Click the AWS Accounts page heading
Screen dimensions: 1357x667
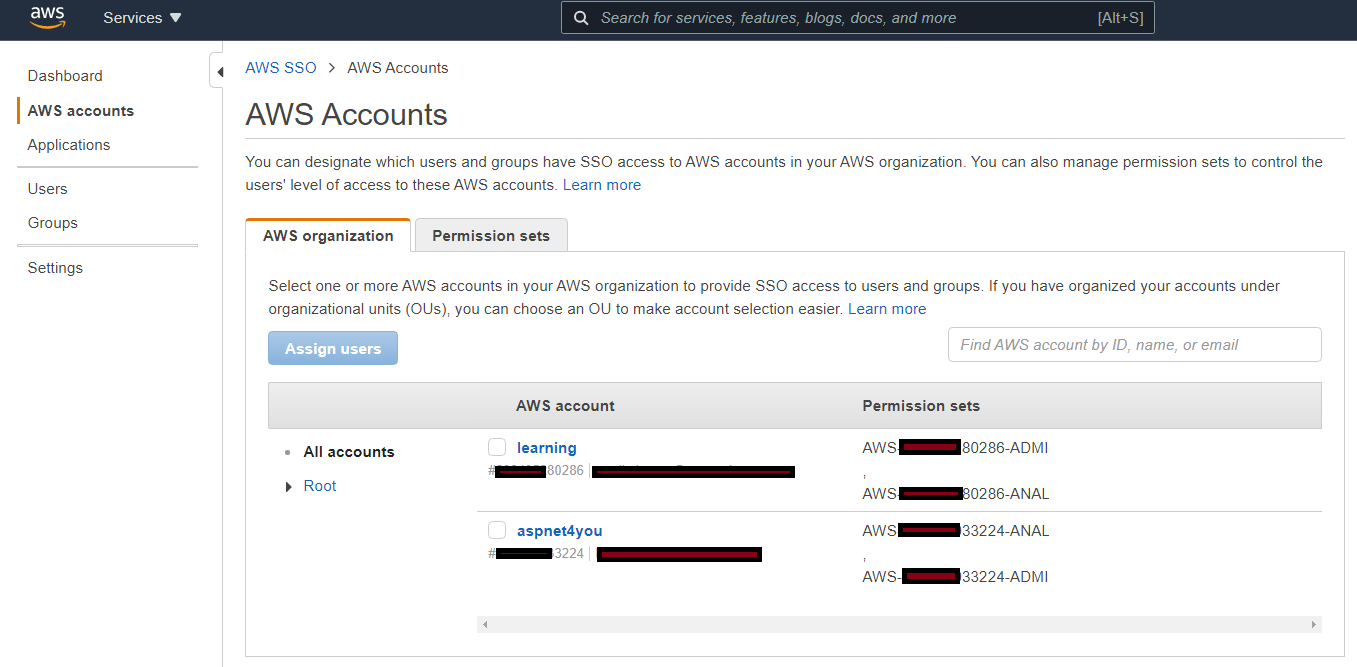(x=346, y=115)
